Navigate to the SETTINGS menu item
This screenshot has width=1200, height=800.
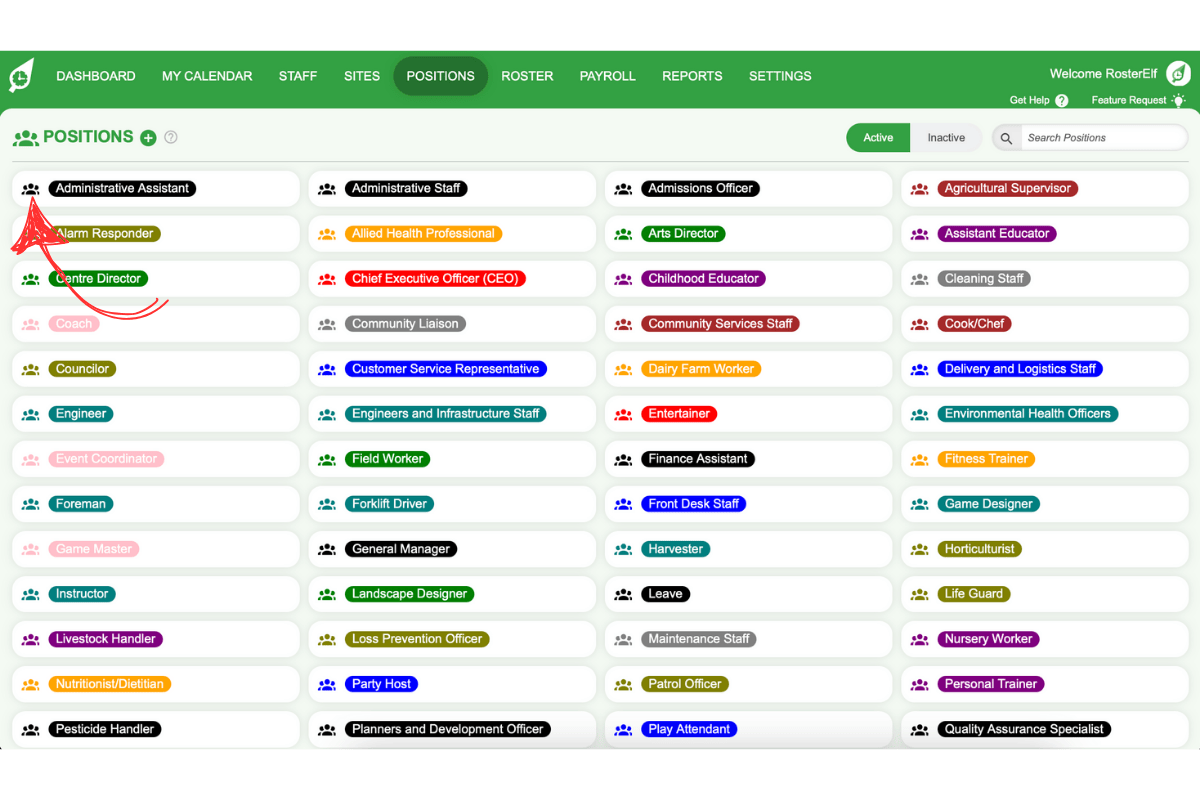point(779,75)
